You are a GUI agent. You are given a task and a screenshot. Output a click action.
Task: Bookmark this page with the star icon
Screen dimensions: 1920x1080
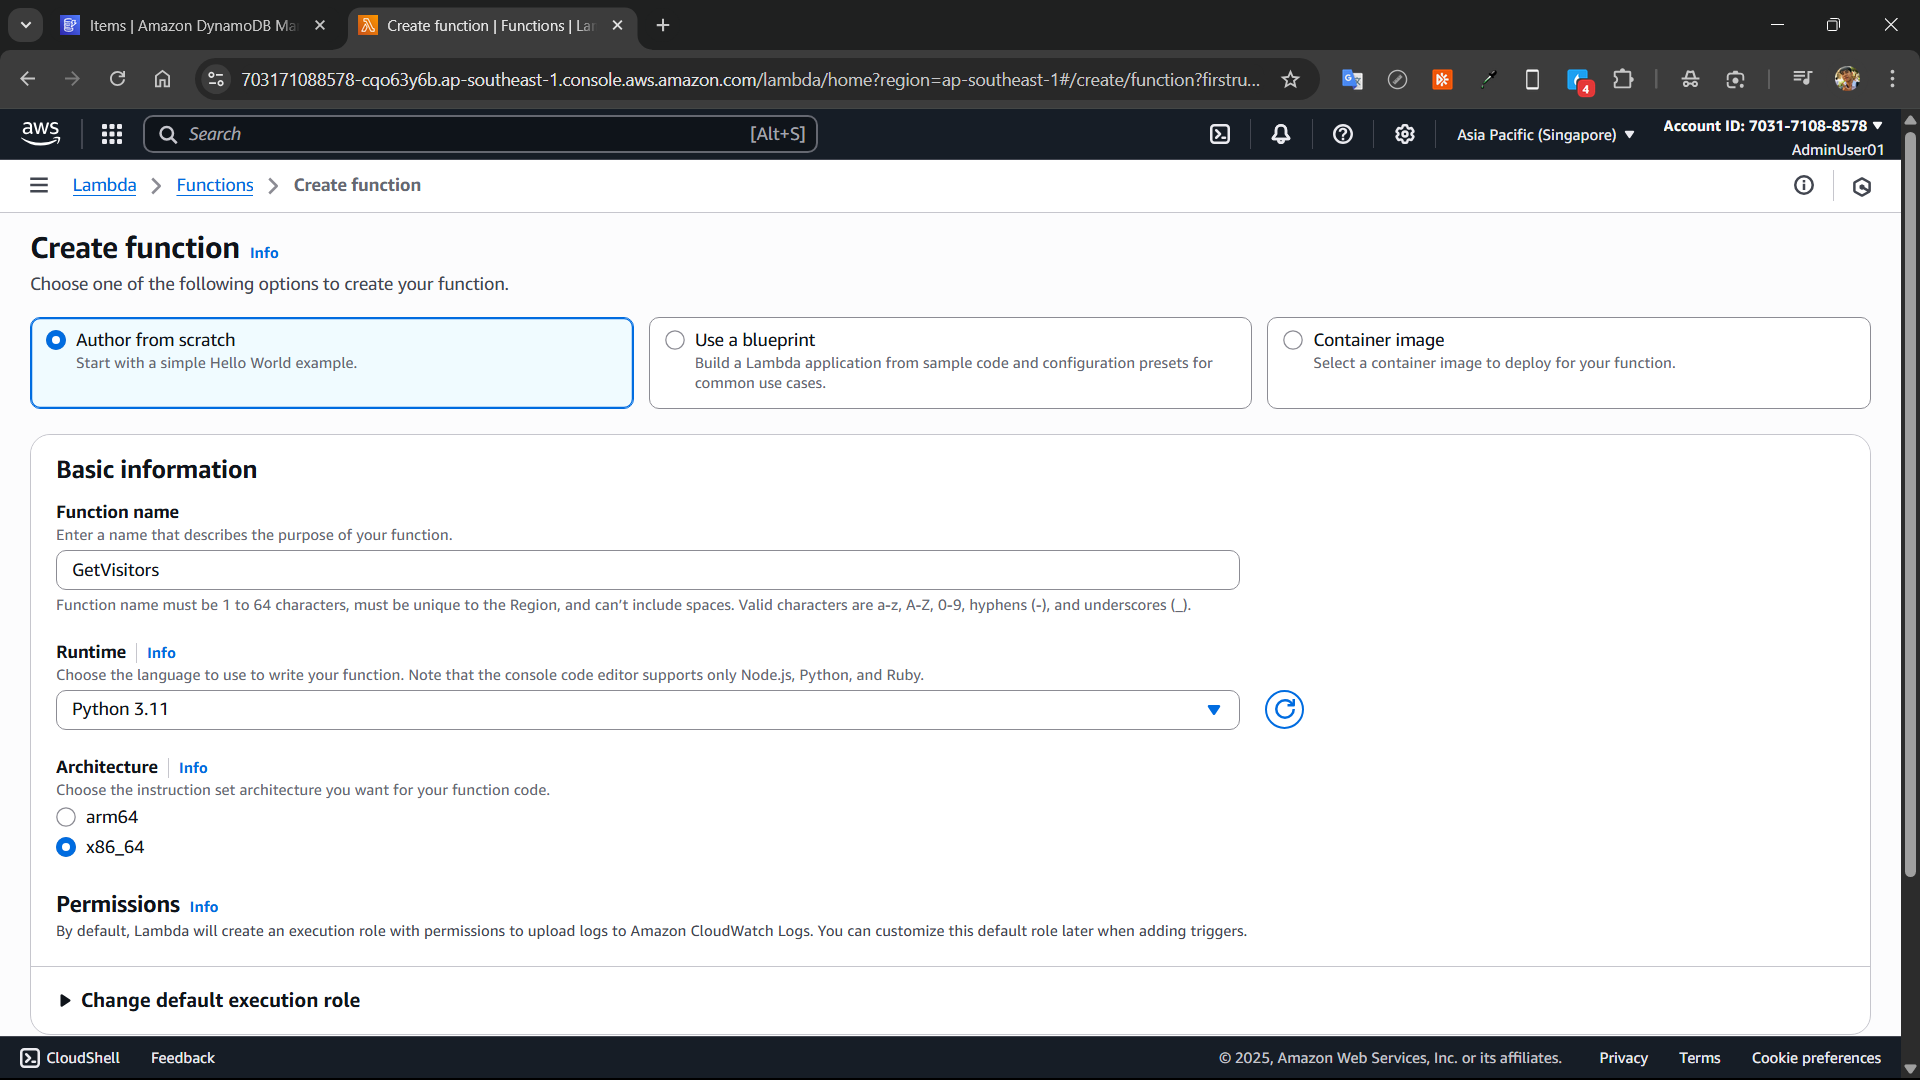tap(1291, 79)
